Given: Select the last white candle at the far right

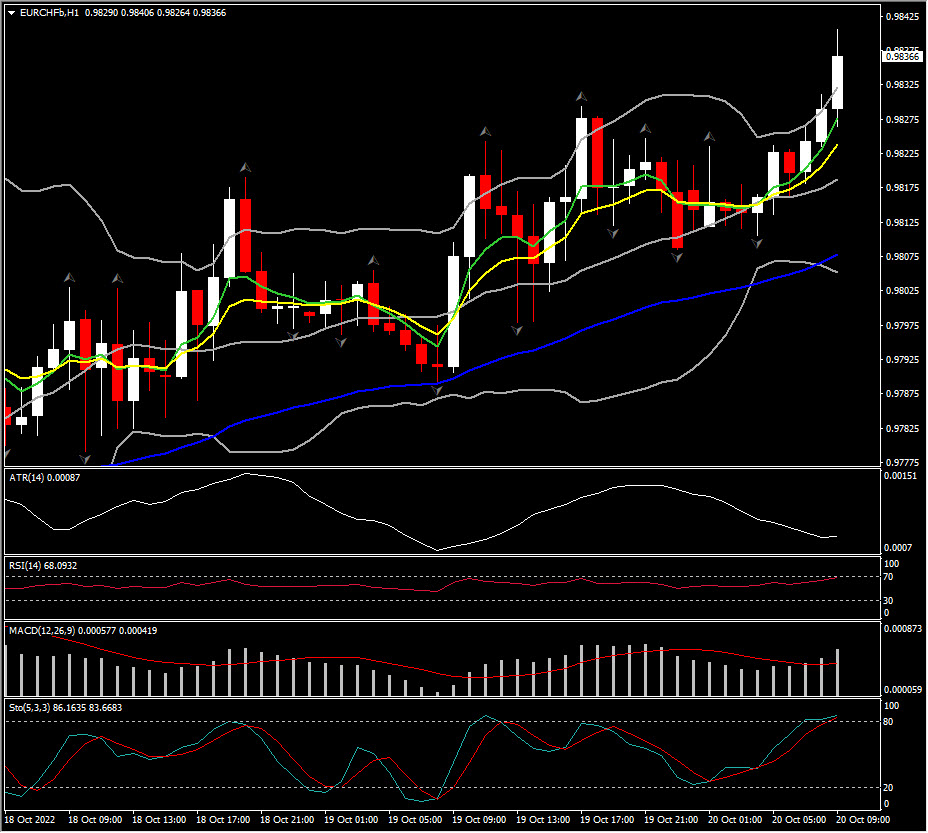Looking at the screenshot, I should [837, 82].
